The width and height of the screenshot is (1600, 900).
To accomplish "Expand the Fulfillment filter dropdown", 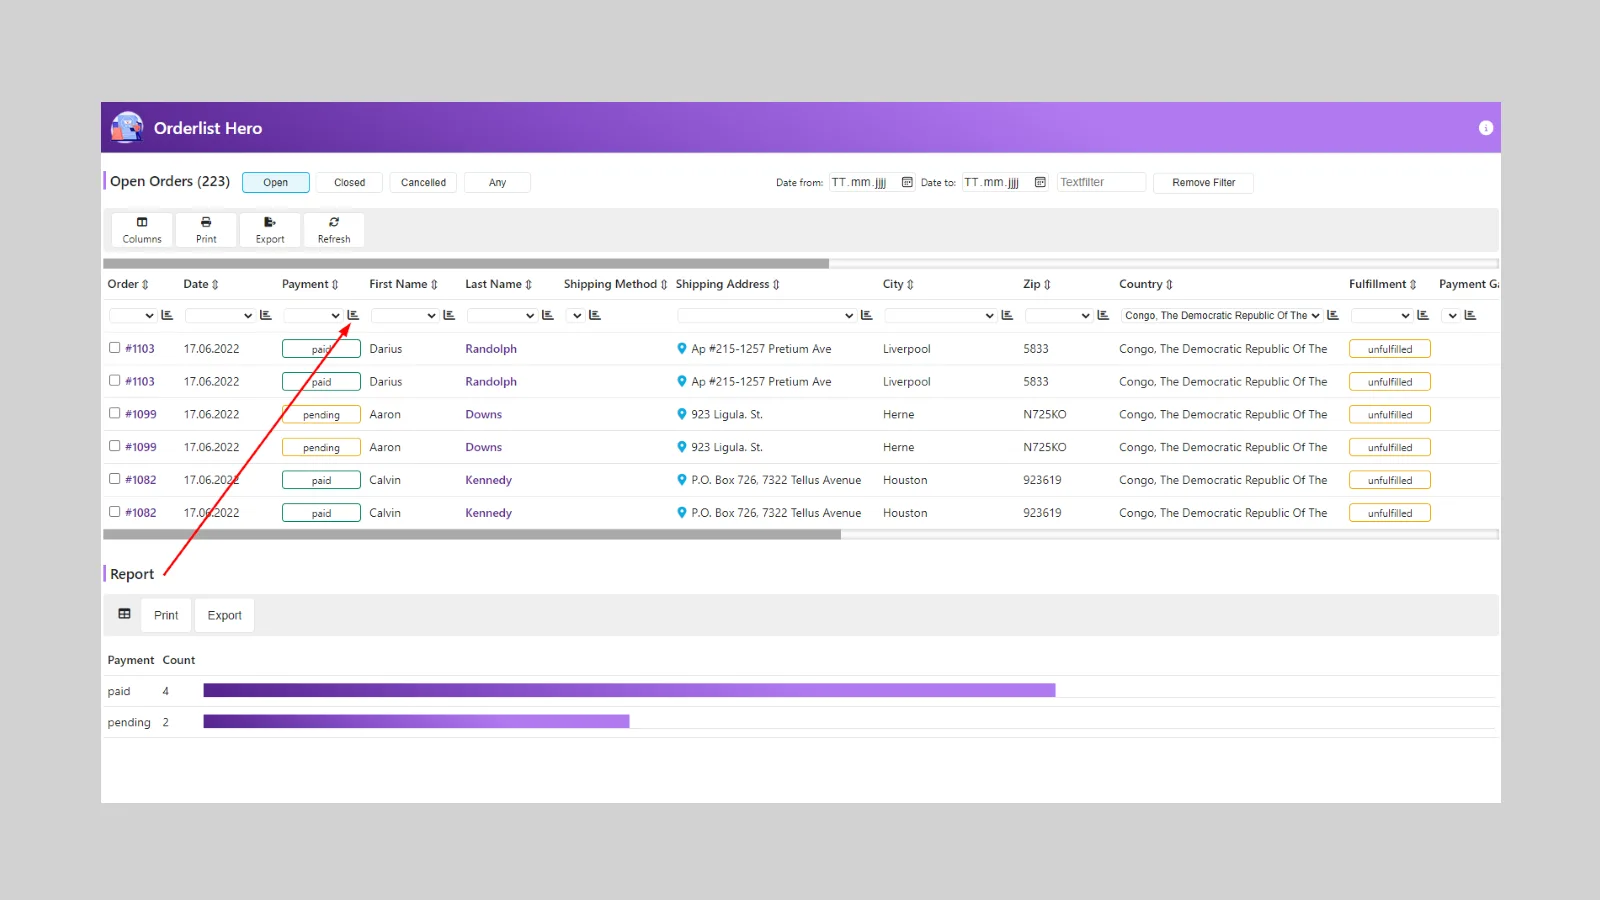I will click(1382, 315).
